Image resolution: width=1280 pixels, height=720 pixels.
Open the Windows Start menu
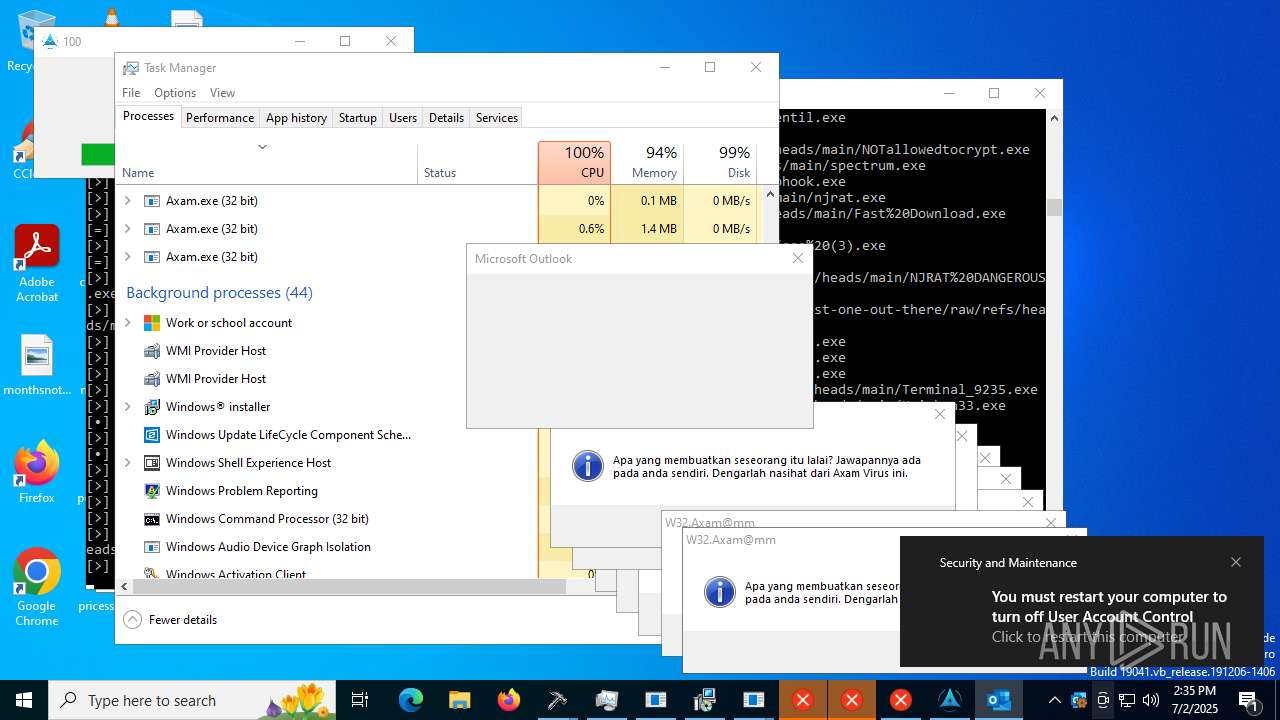coord(24,700)
